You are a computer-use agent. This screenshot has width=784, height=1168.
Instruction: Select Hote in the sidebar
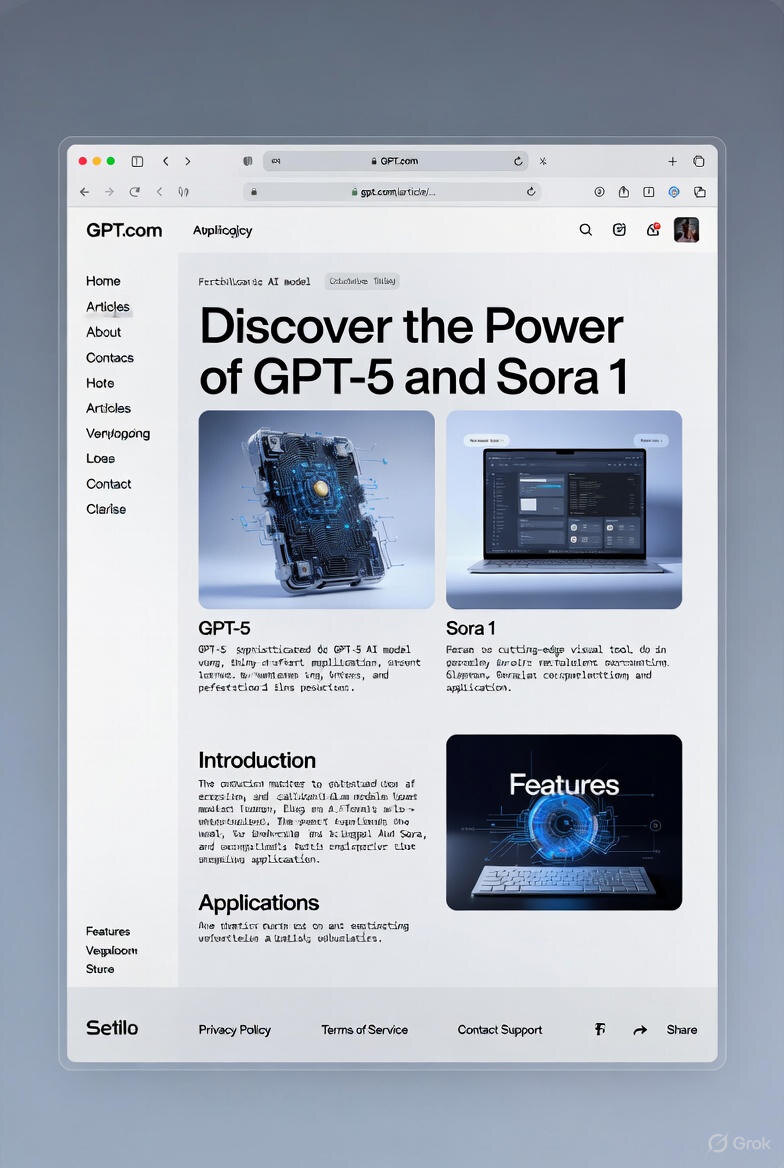[100, 383]
